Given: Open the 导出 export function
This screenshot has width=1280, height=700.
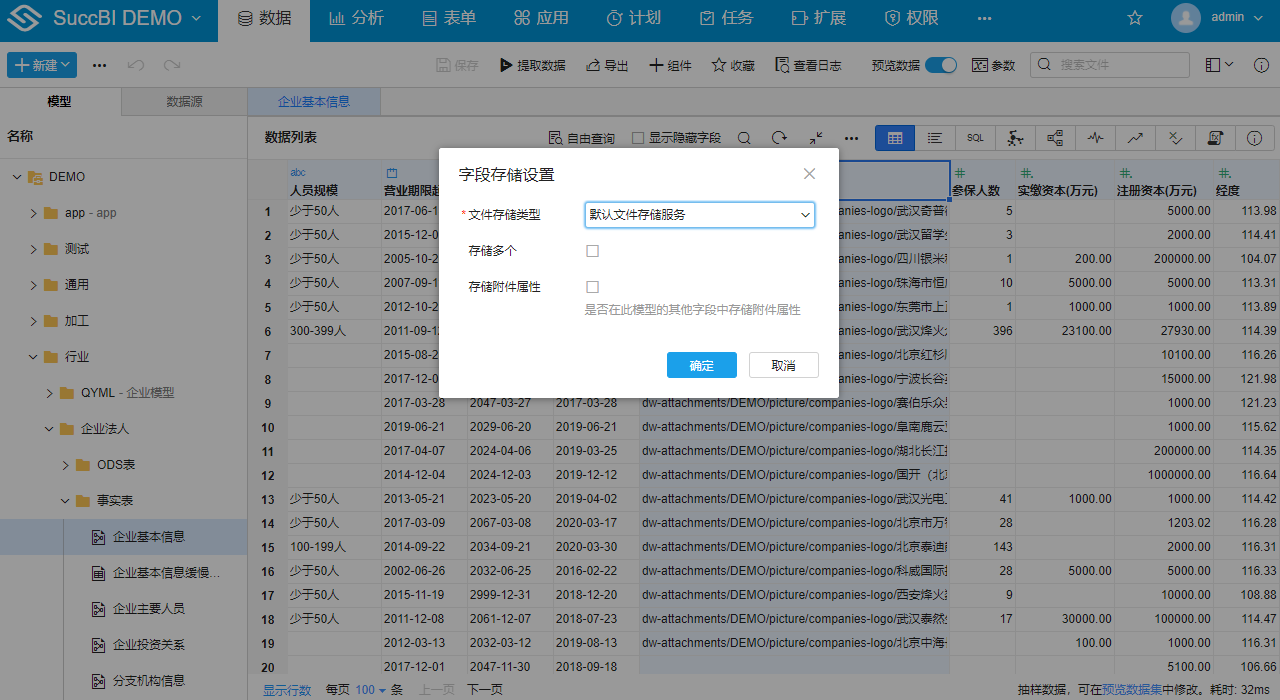Looking at the screenshot, I should pyautogui.click(x=606, y=64).
